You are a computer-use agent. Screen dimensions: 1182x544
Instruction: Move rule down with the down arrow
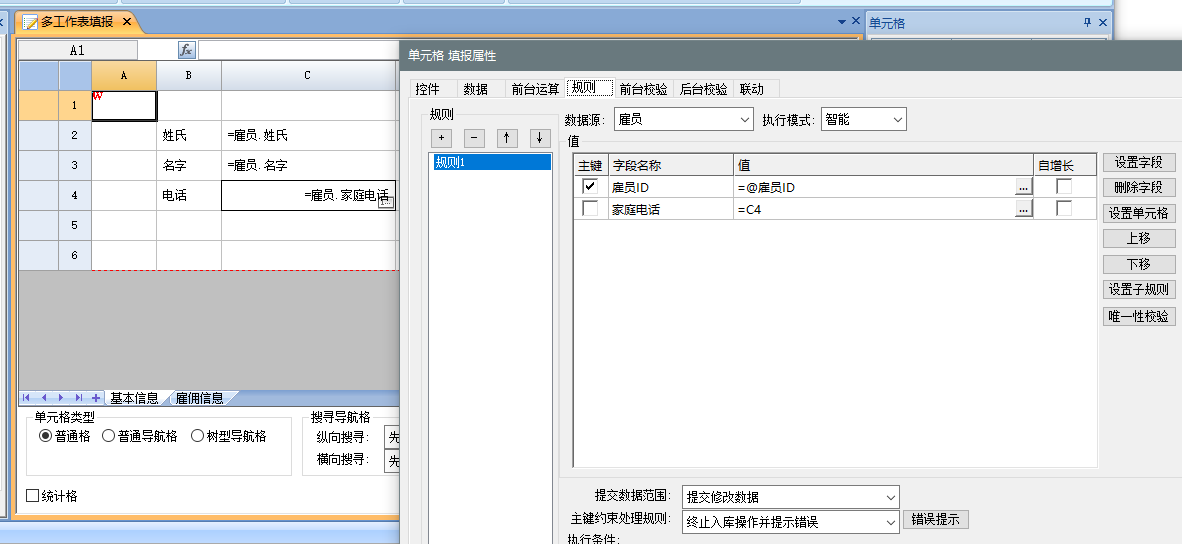[x=540, y=138]
